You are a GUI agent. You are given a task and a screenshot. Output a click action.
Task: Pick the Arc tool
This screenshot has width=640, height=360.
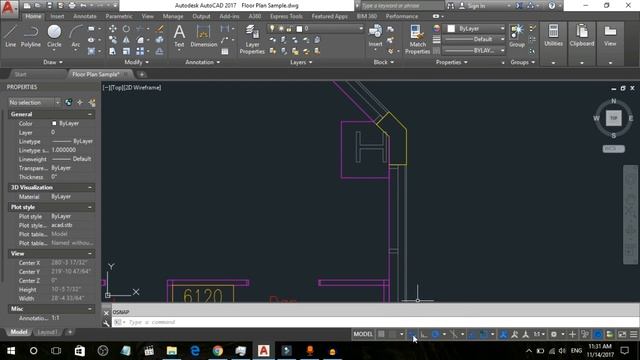point(76,36)
